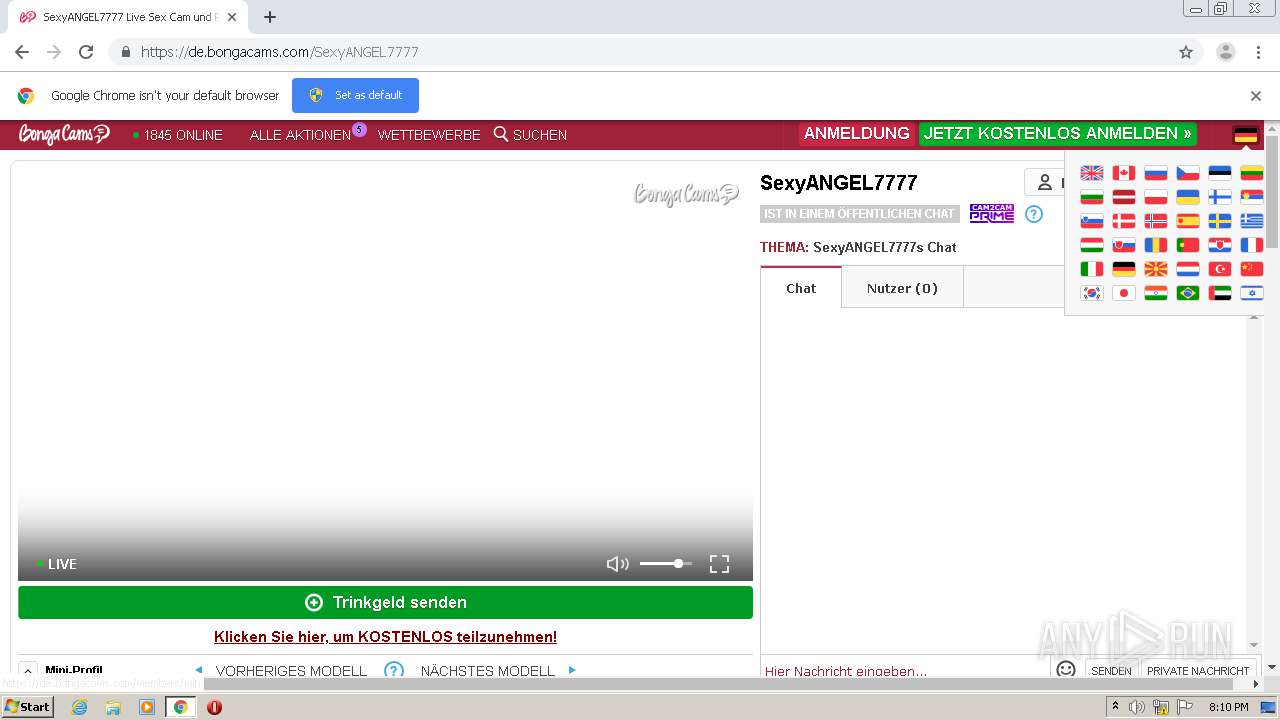Click the Finnish flag language option

(x=1220, y=197)
